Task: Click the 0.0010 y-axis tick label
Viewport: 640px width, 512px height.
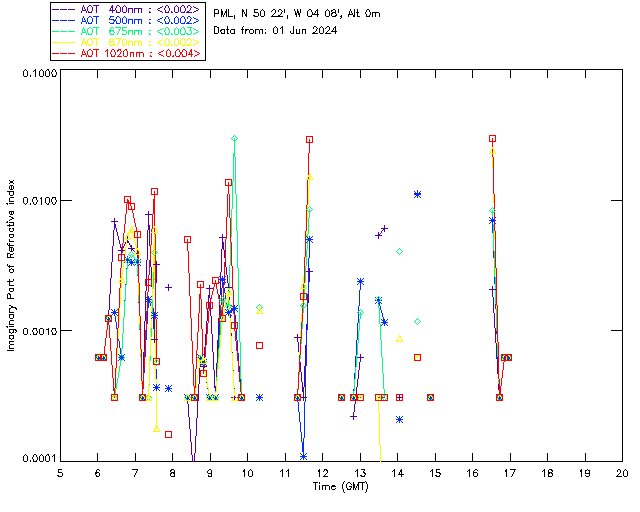Action: tap(38, 331)
